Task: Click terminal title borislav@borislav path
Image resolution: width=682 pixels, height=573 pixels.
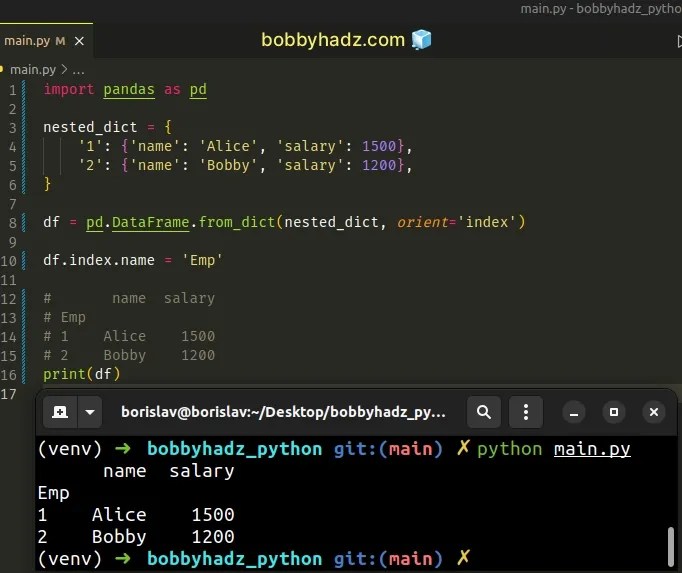Action: [283, 412]
